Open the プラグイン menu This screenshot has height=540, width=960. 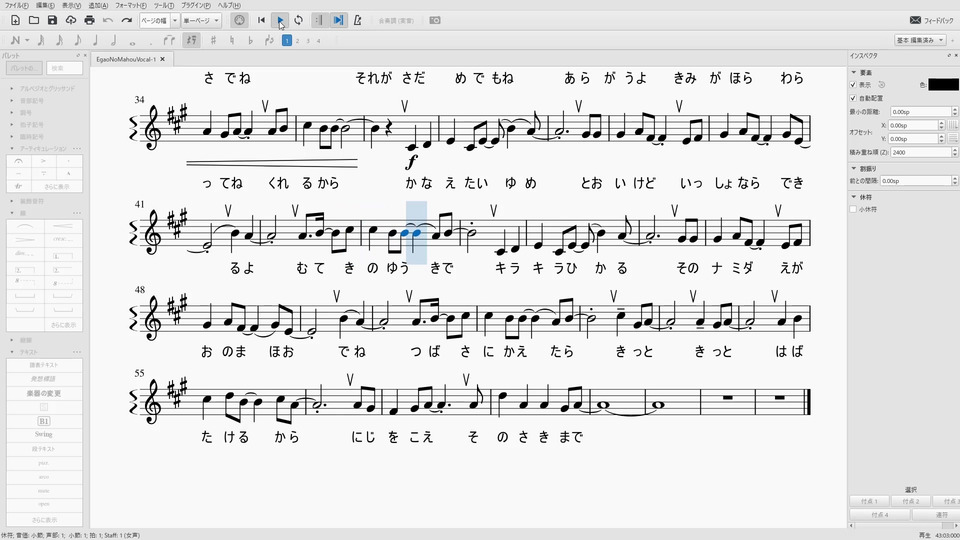click(196, 6)
